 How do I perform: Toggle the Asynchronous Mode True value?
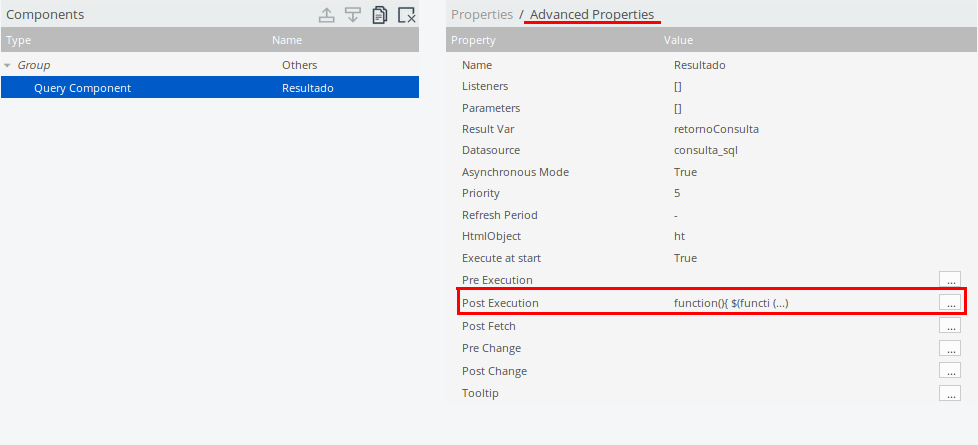point(686,172)
